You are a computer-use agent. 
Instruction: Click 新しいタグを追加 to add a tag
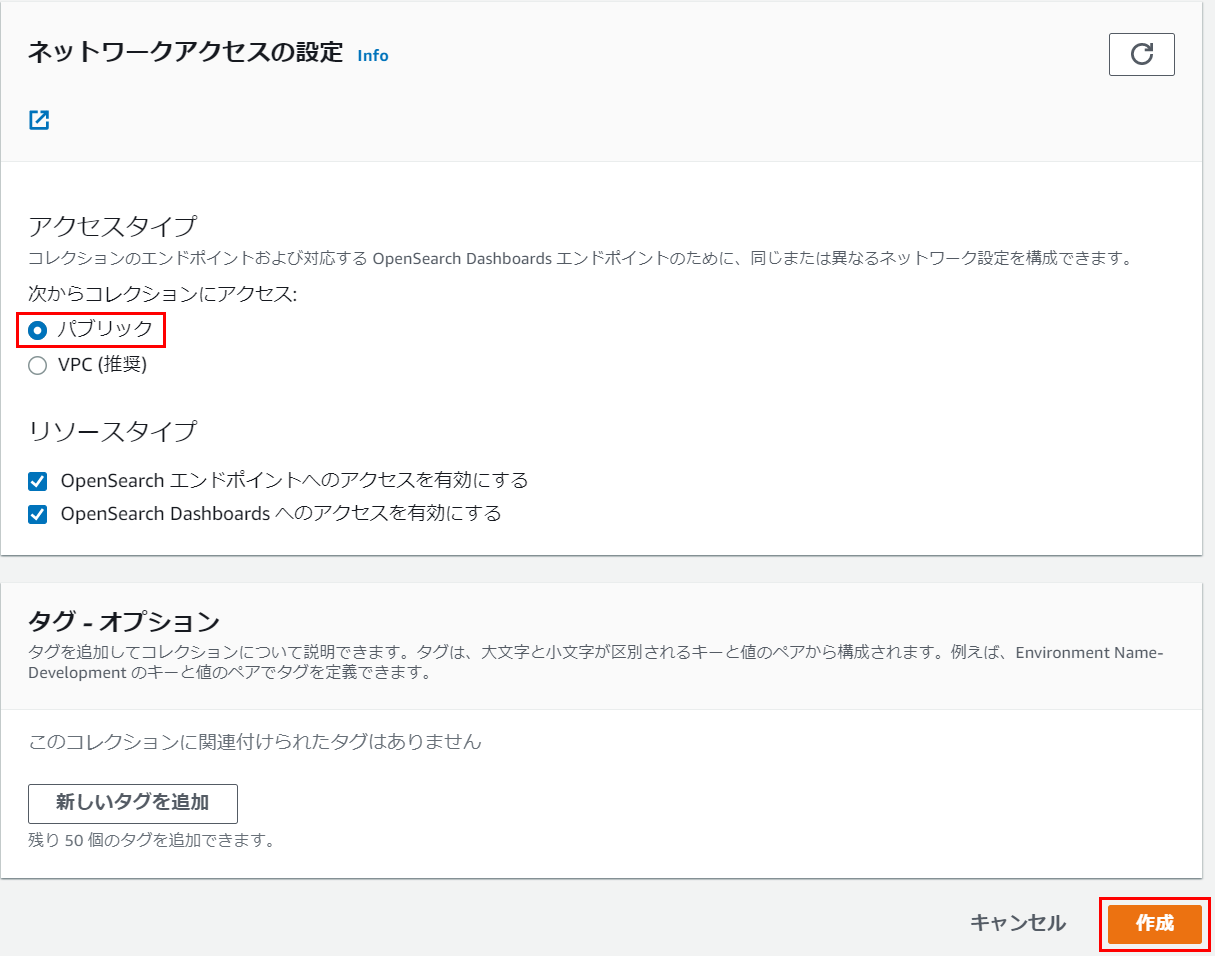coord(132,803)
